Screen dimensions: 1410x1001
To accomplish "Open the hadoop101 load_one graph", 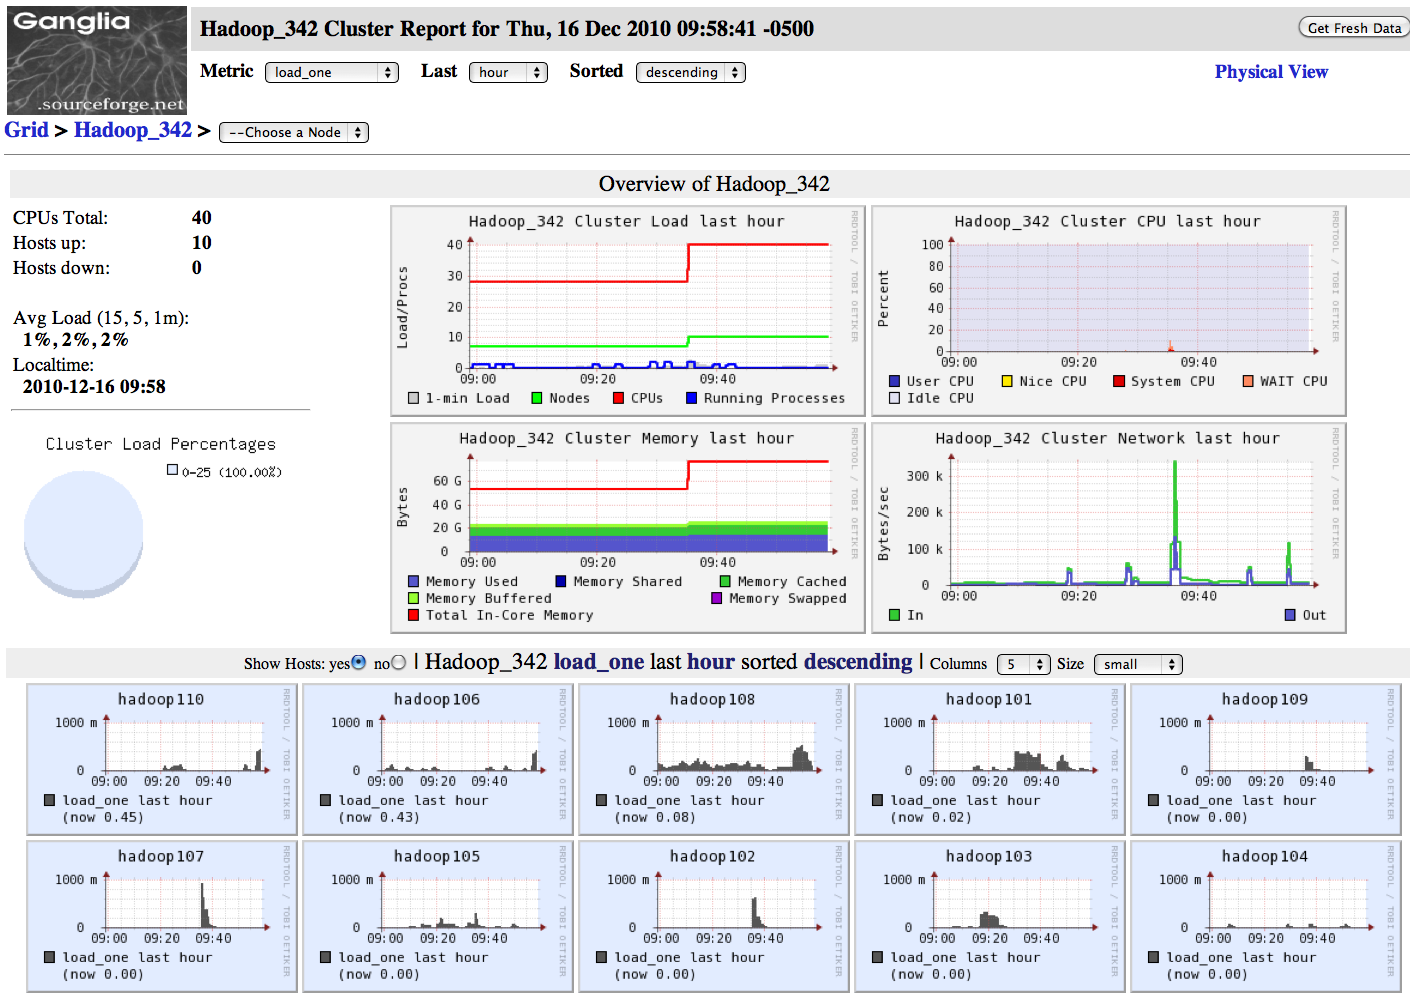I will 990,759.
